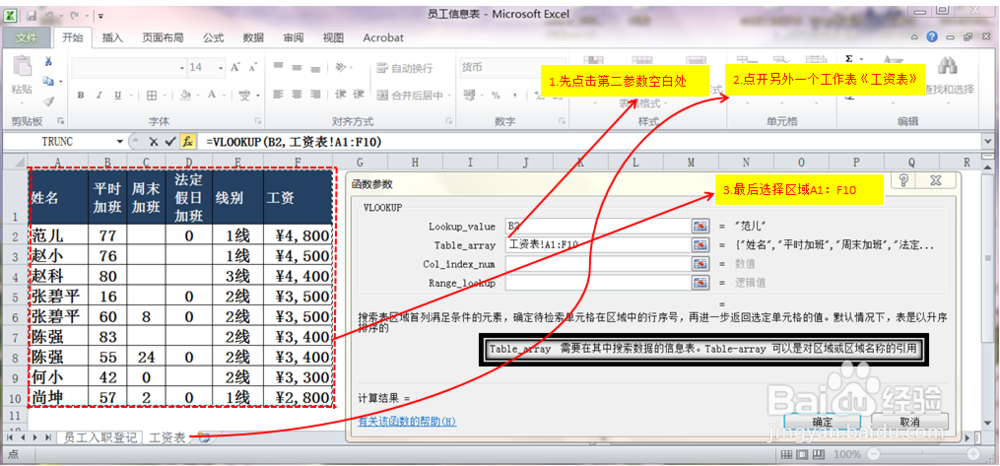Click the Copy icon in clipboard group
The height and width of the screenshot is (466, 1000).
tap(48, 81)
